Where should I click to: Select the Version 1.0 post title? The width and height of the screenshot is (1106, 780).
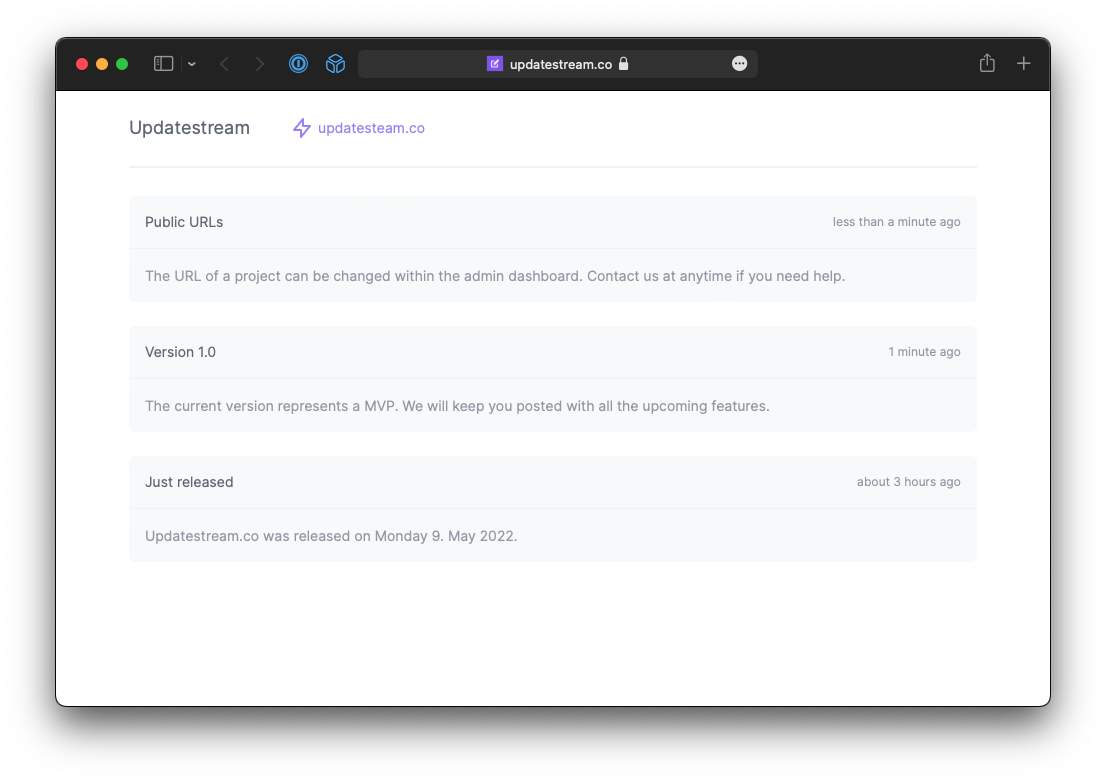pos(181,352)
